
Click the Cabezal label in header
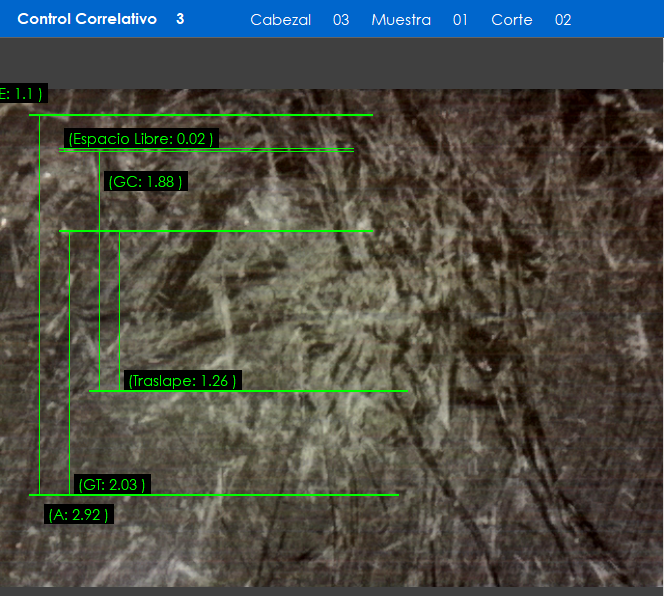point(280,20)
